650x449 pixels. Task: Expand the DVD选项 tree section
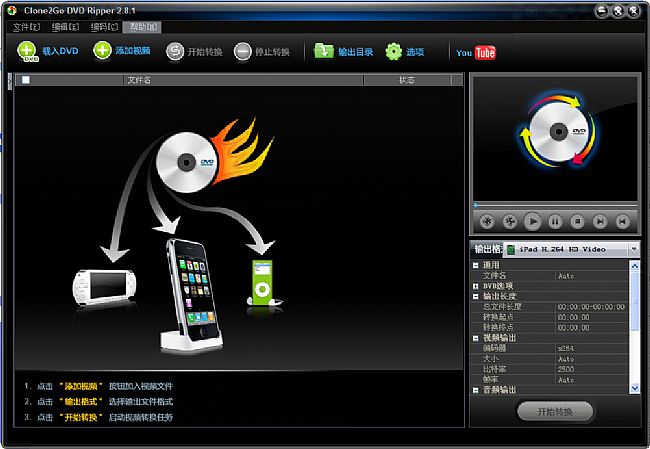[476, 284]
